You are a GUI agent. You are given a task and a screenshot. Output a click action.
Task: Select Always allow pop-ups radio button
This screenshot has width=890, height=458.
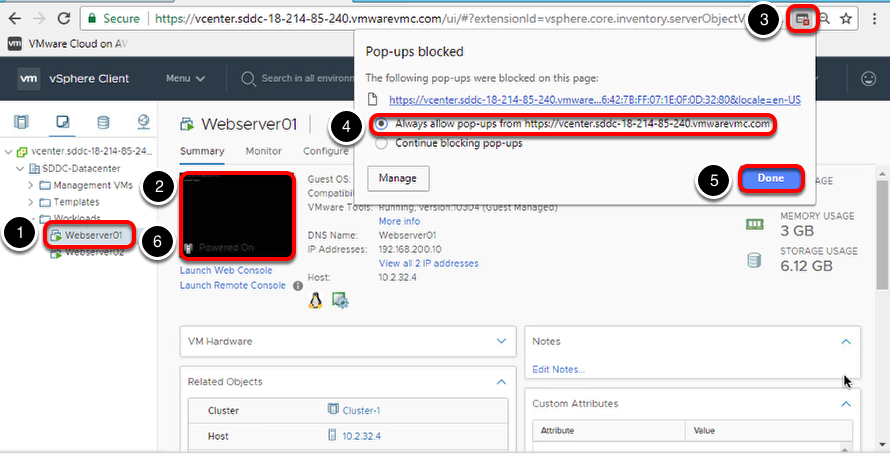click(381, 124)
